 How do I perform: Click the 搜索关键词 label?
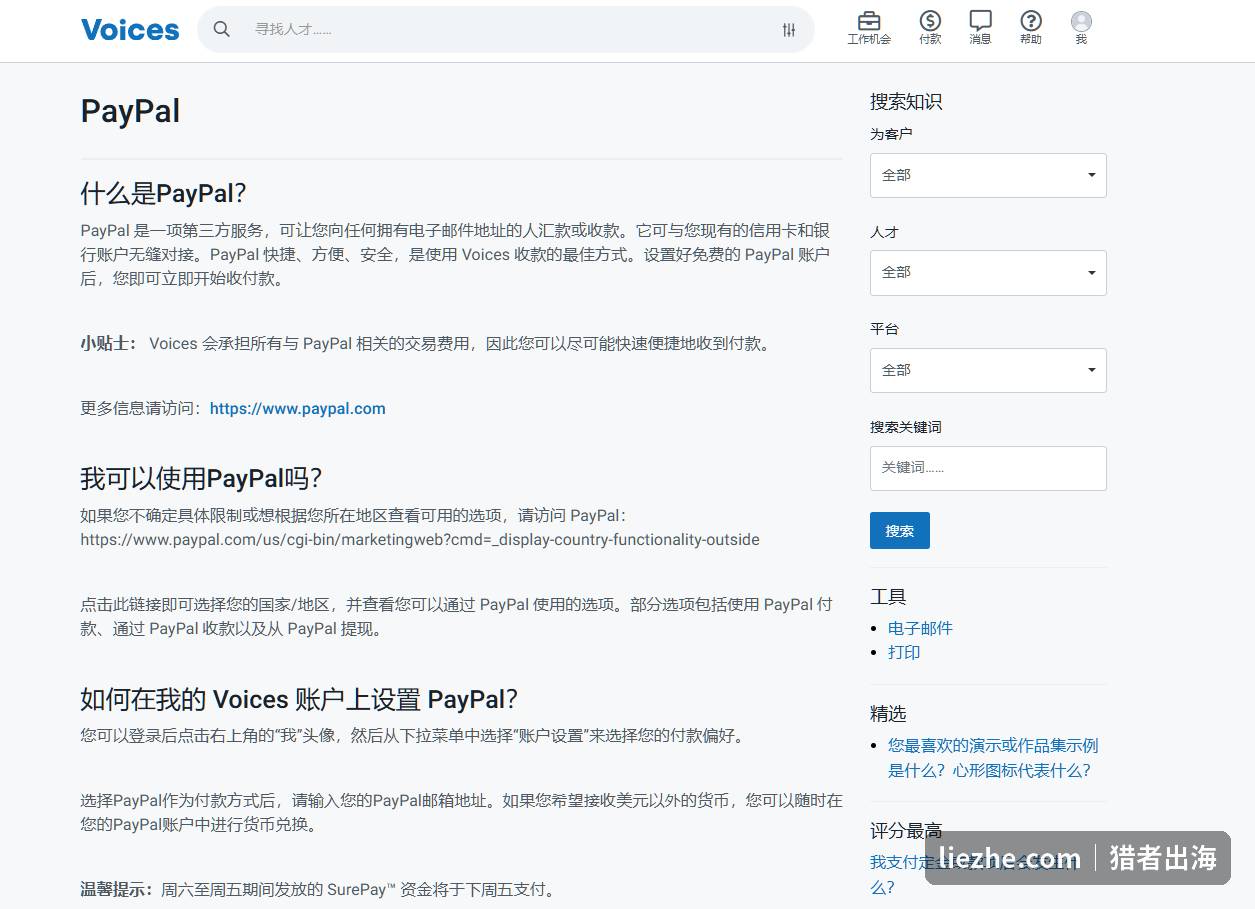[x=906, y=427]
